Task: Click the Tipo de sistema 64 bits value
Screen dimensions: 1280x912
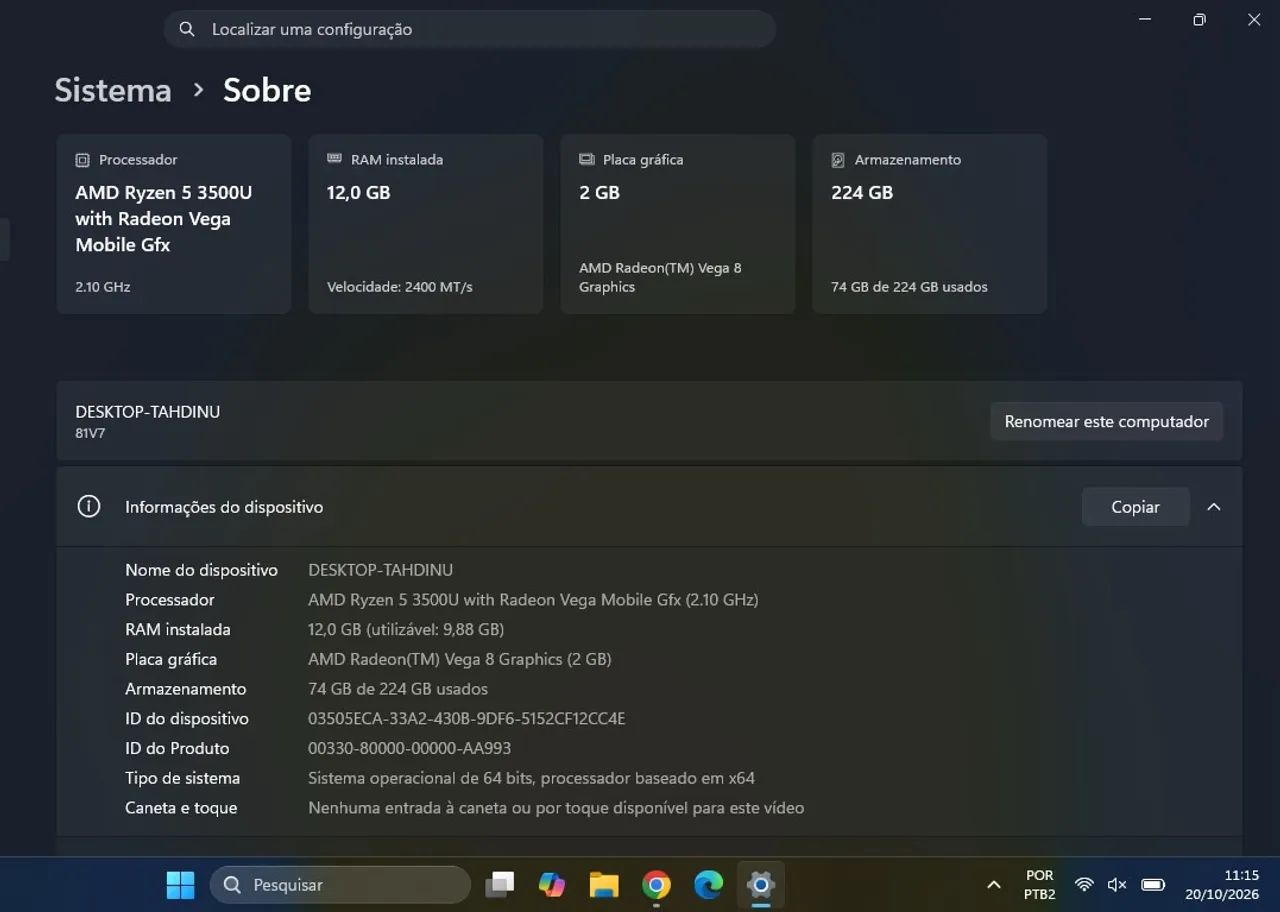Action: pos(531,778)
